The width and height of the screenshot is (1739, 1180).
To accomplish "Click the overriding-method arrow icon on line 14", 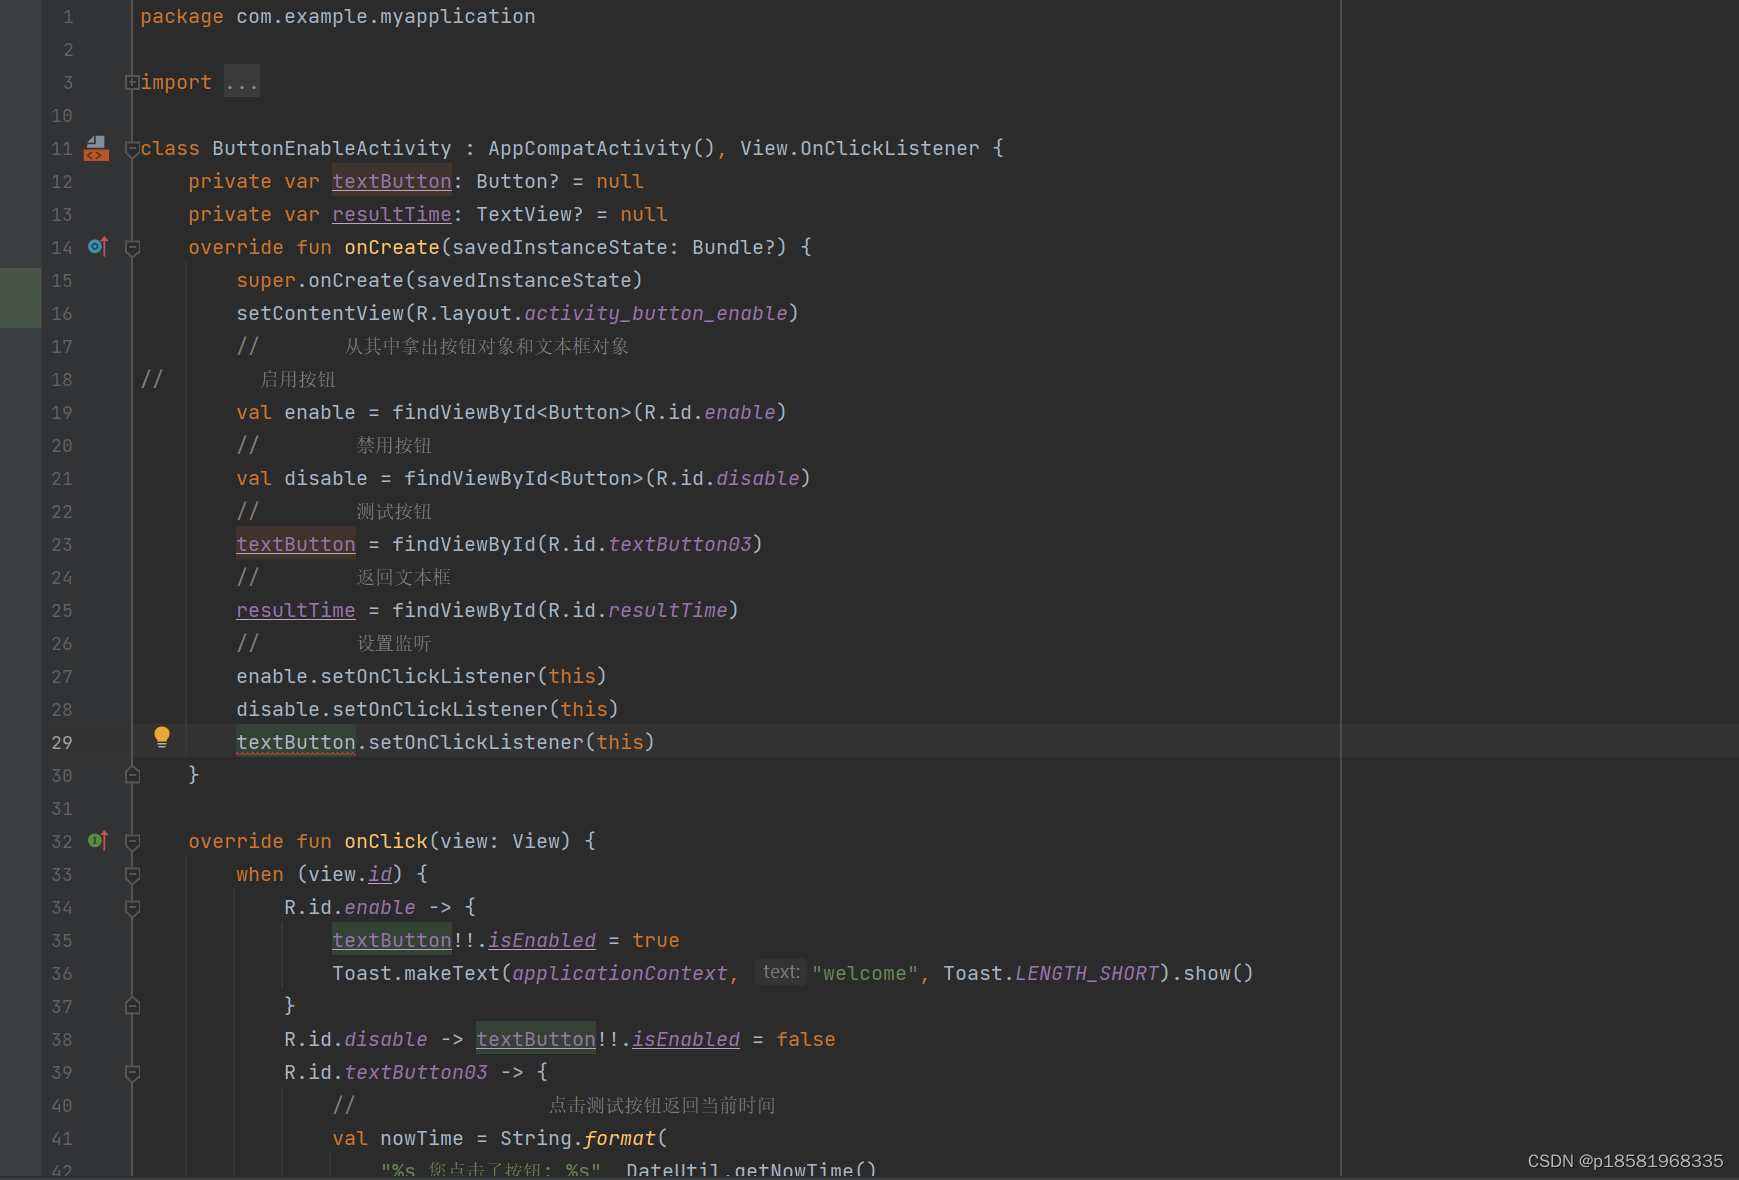I will (97, 246).
